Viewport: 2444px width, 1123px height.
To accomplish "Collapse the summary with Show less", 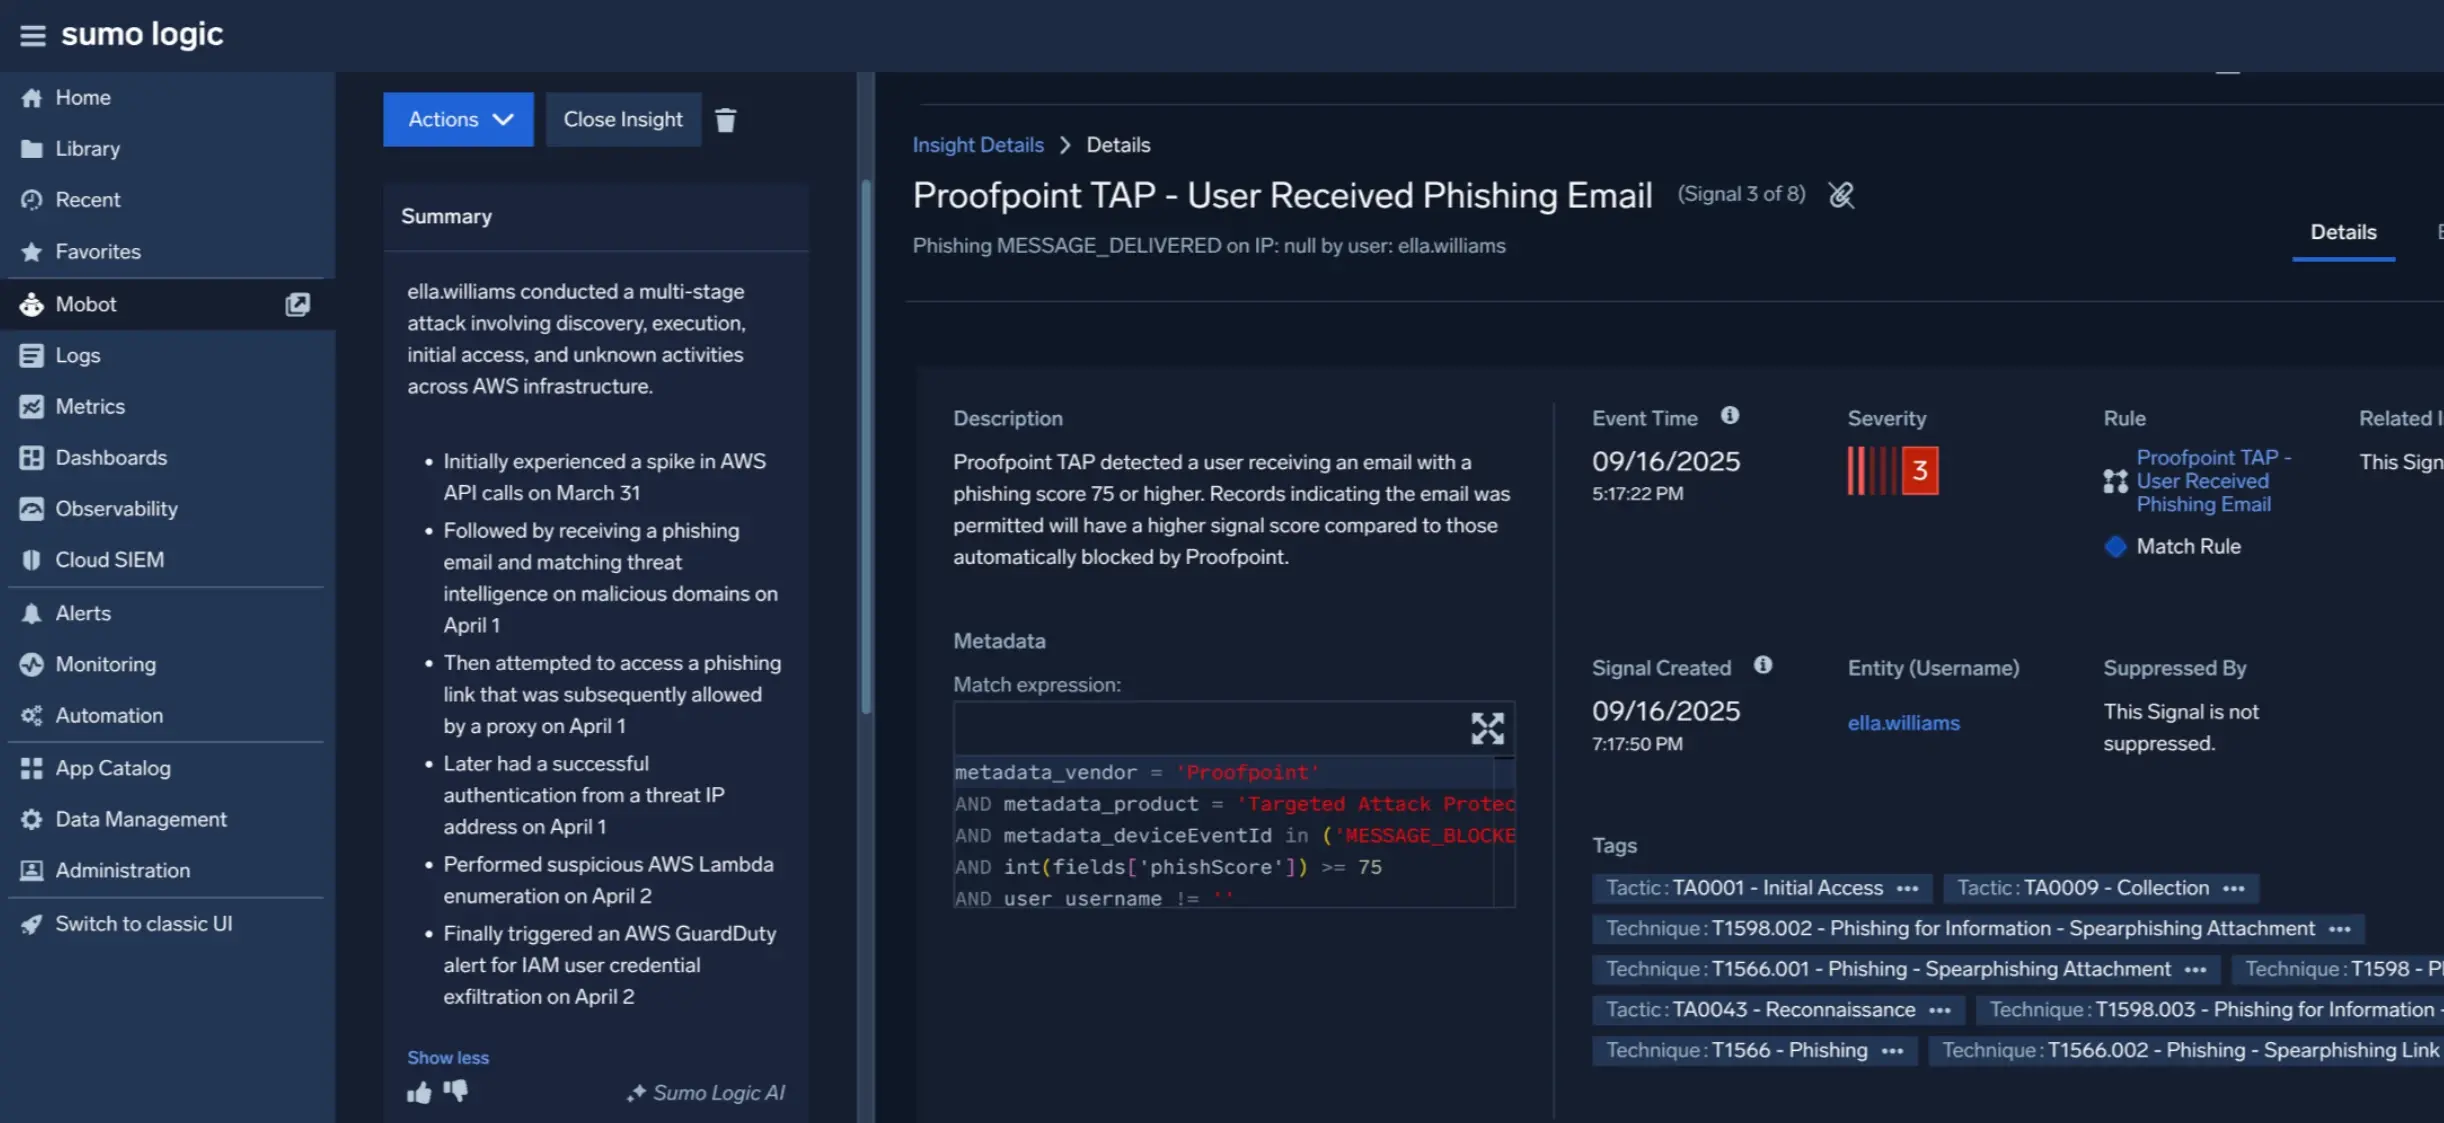I will 447,1057.
